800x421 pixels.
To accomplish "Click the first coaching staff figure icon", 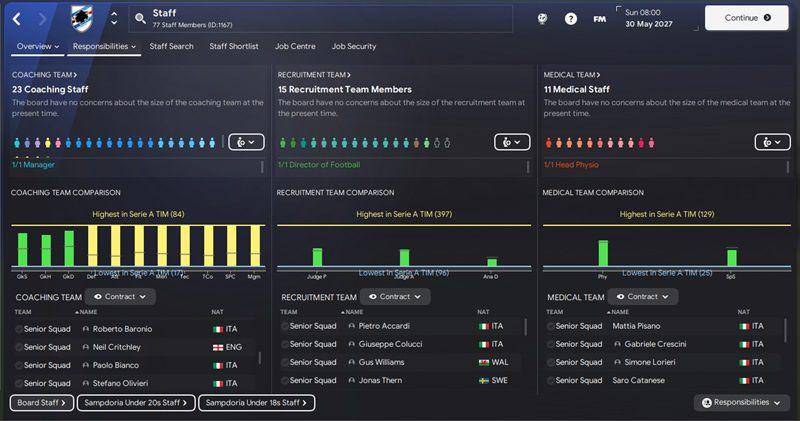I will tap(17, 143).
